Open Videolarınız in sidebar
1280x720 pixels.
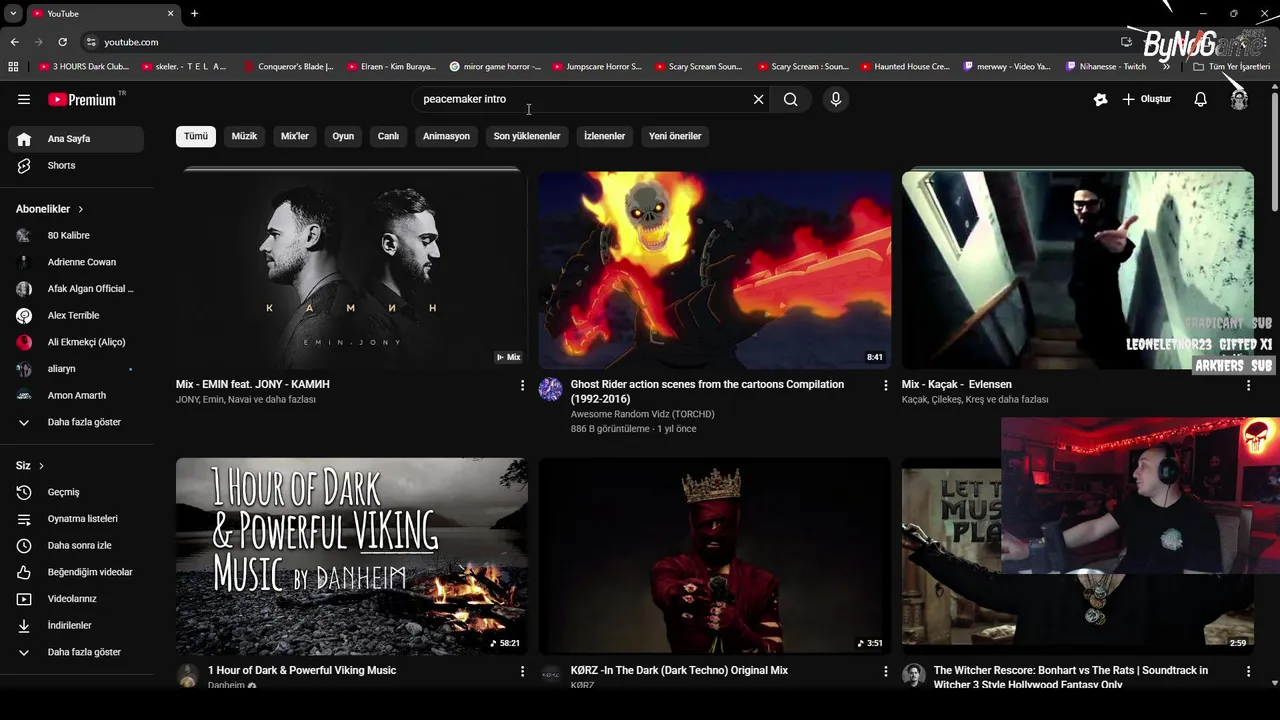[76, 599]
